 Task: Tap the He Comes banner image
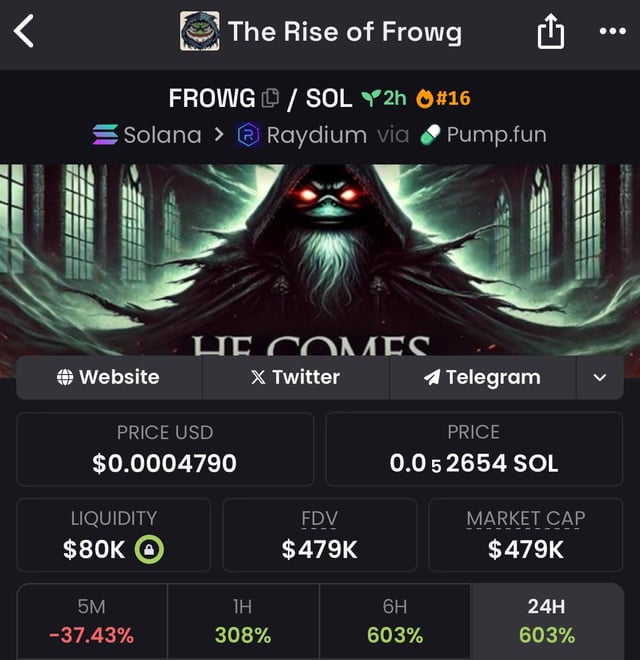[x=320, y=260]
